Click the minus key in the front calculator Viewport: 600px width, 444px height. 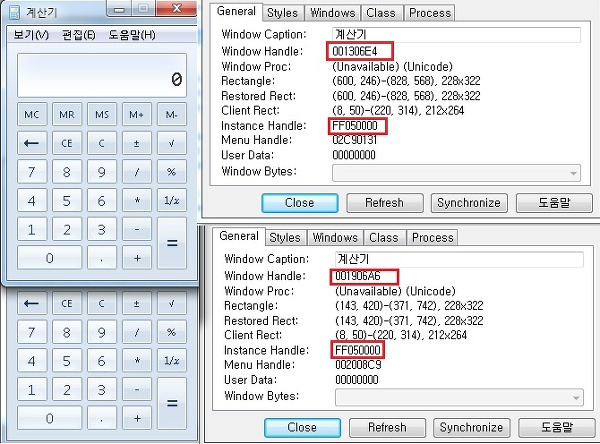click(137, 229)
